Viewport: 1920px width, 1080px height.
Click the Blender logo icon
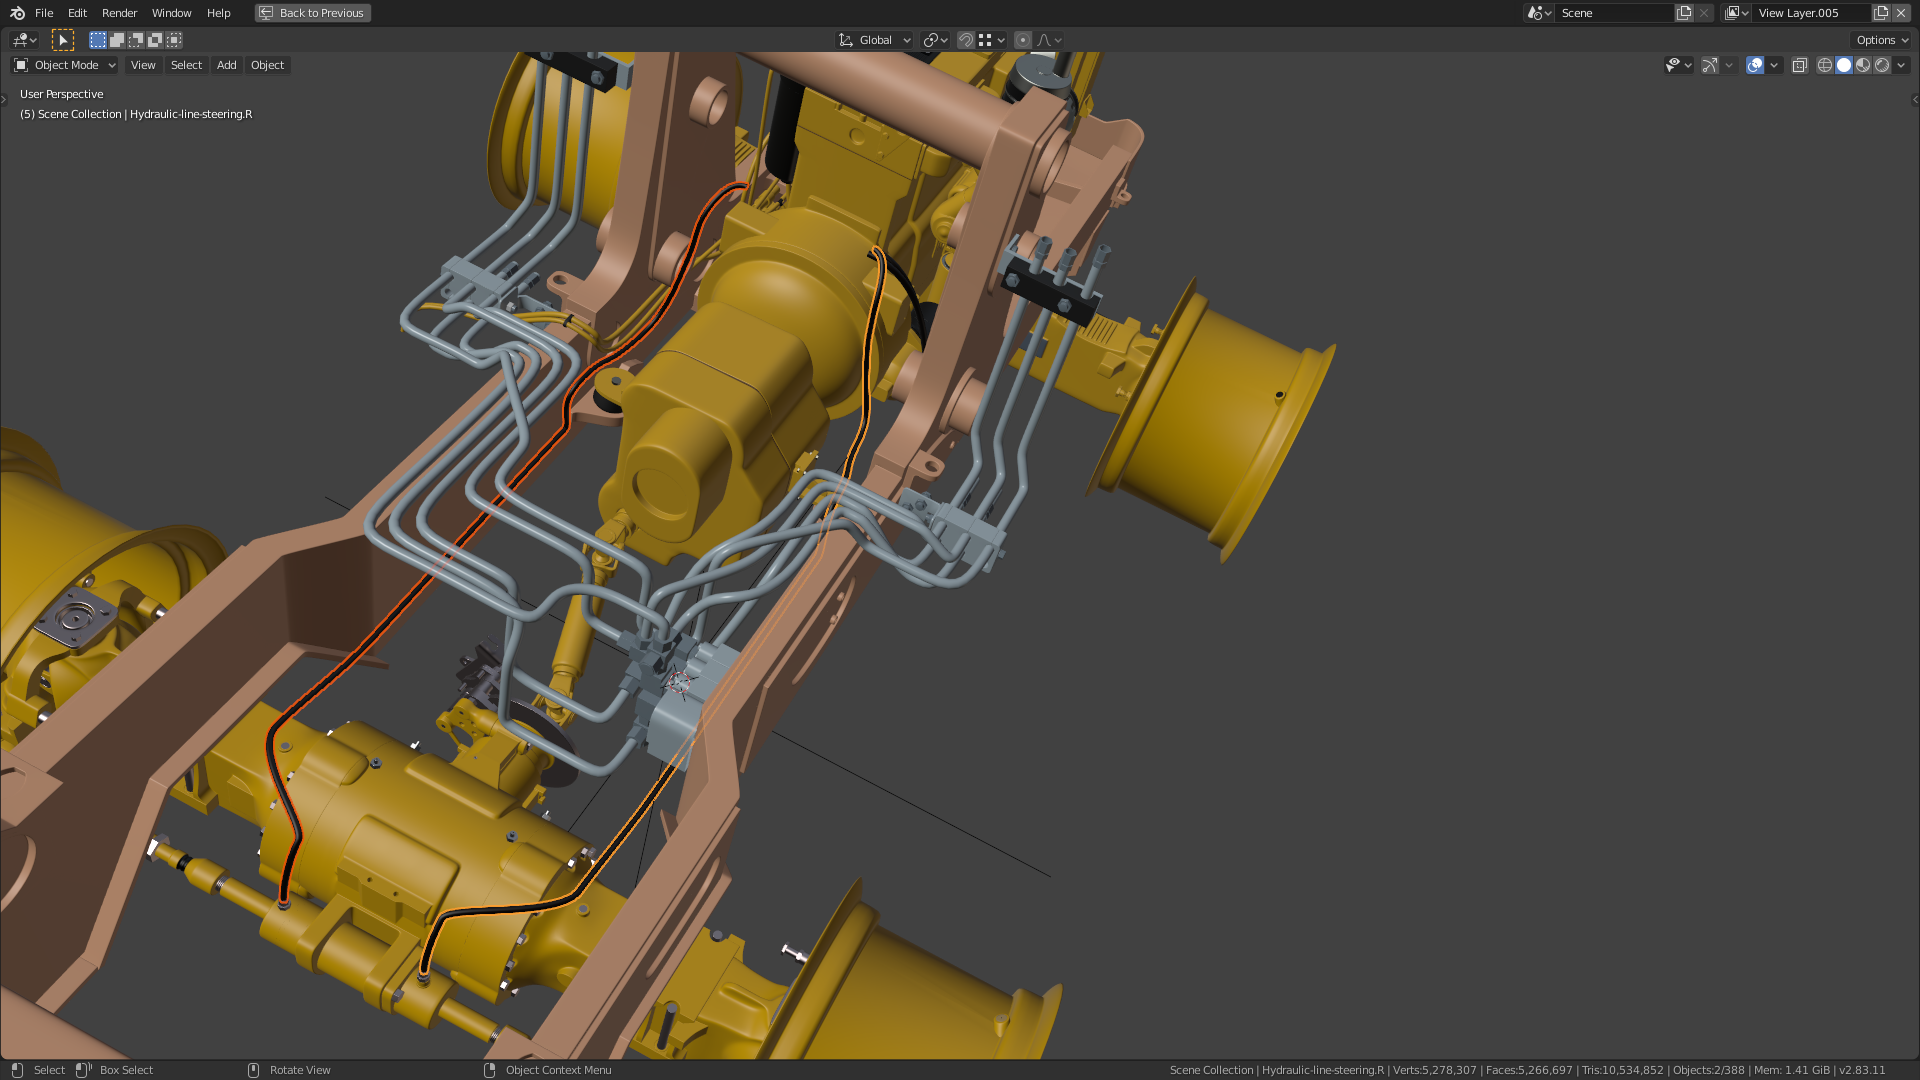[17, 13]
